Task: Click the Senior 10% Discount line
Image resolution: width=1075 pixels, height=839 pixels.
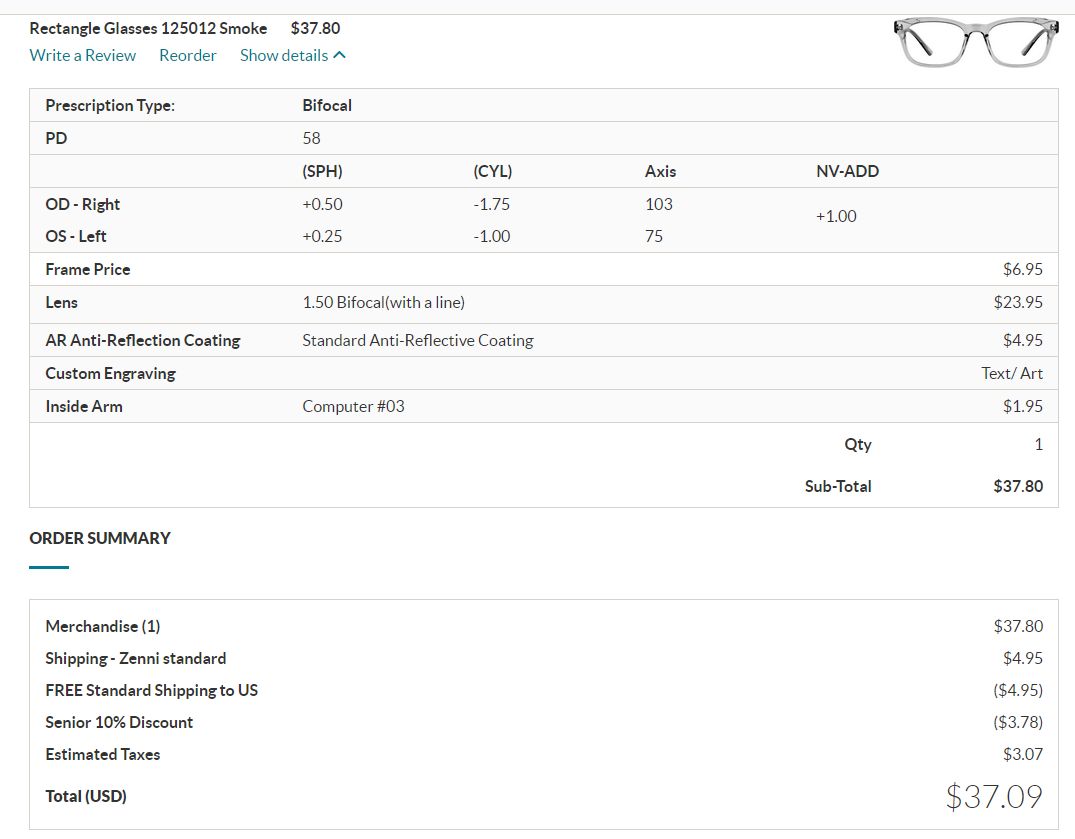Action: (119, 722)
